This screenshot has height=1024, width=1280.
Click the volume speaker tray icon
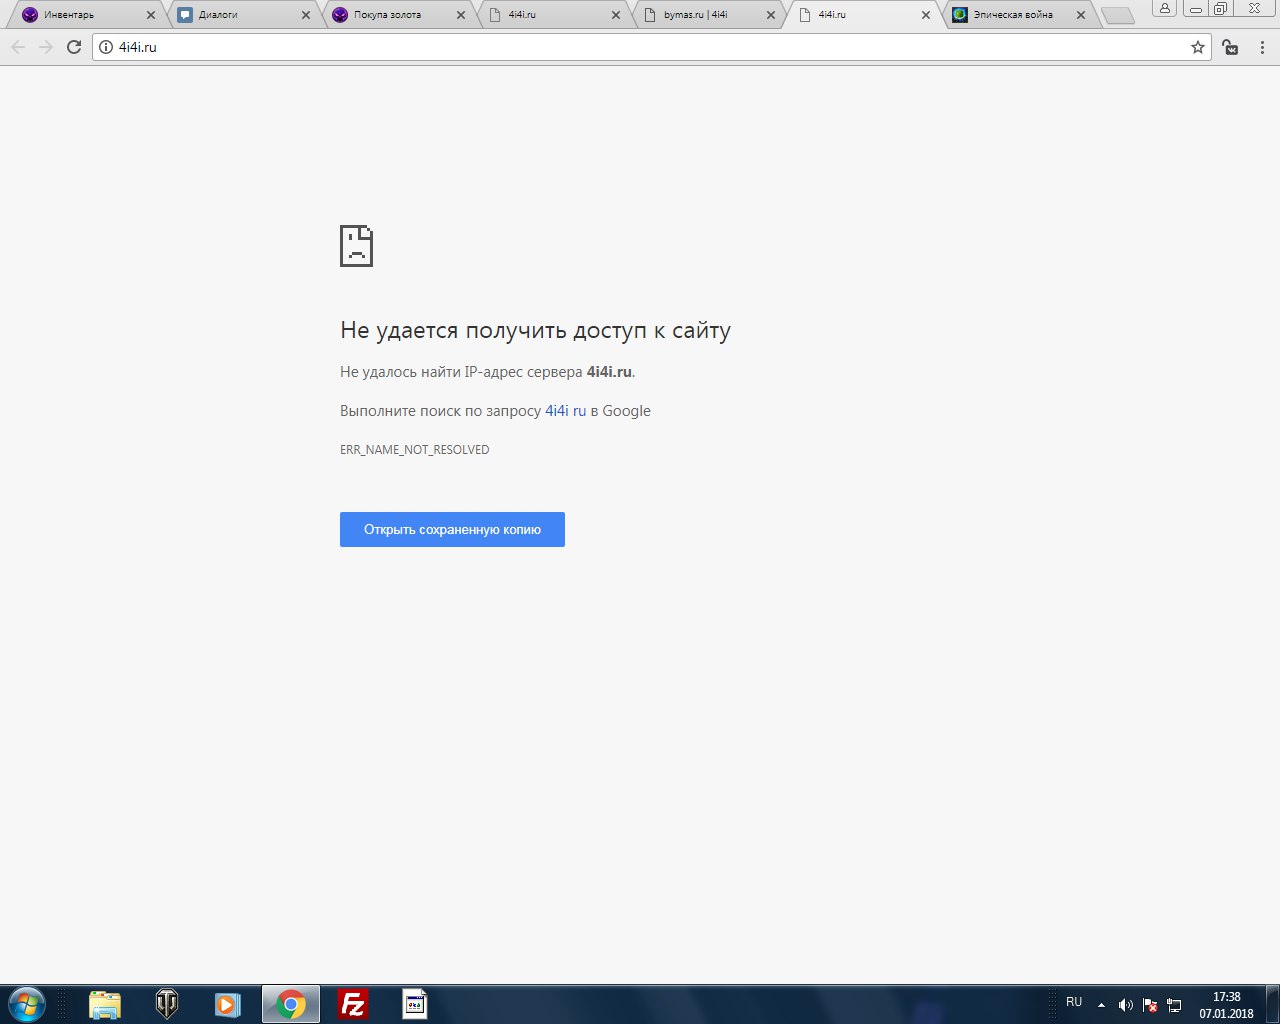[1125, 1005]
